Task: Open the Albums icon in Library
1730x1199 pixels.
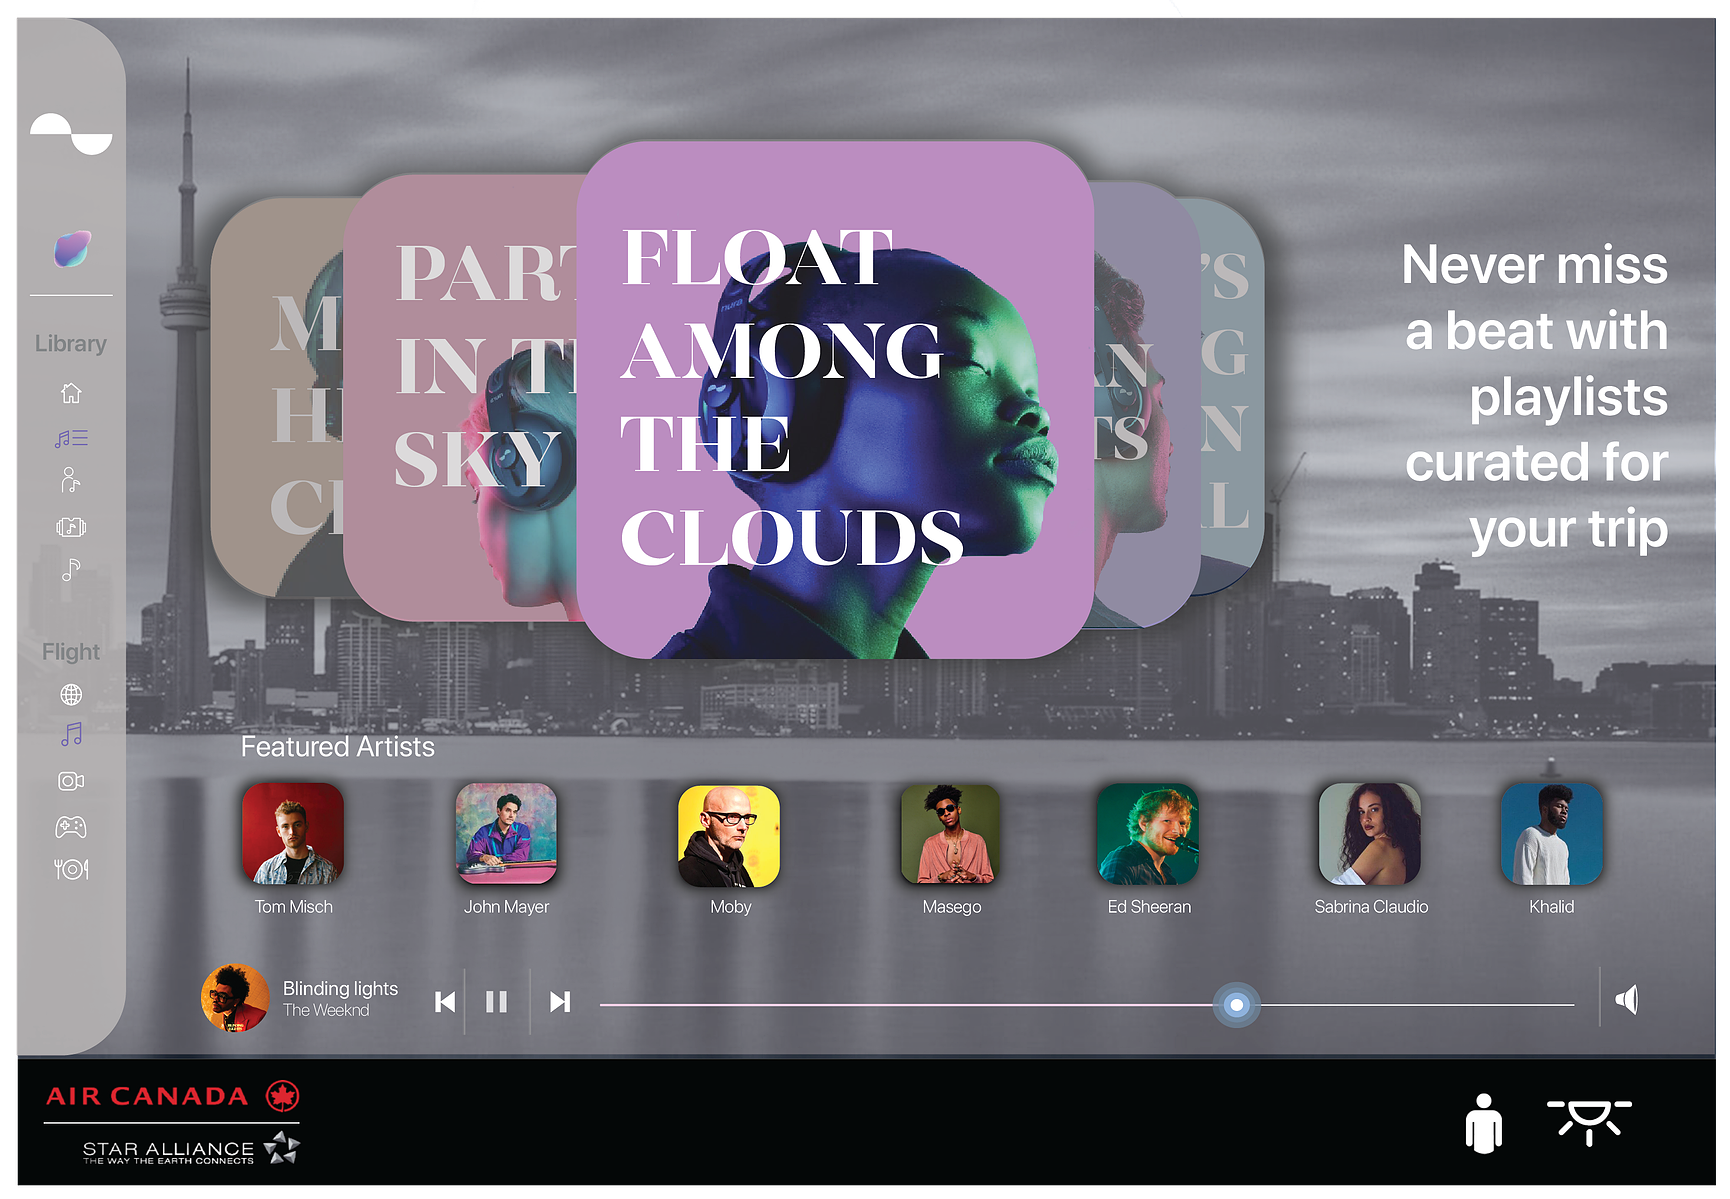Action: point(71,527)
